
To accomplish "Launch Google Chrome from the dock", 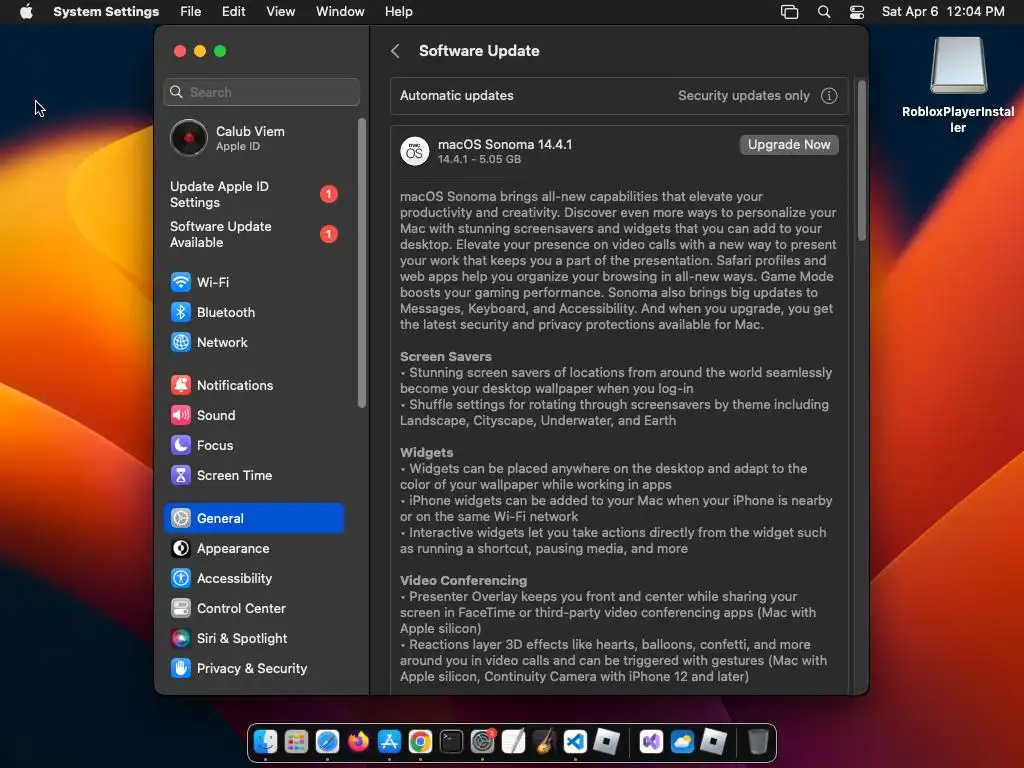I will click(420, 742).
